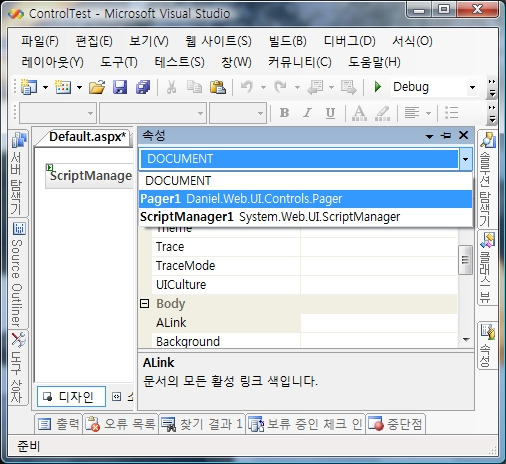The image size is (506, 464).
Task: Open the 속성 side tab on right
Action: 487,345
